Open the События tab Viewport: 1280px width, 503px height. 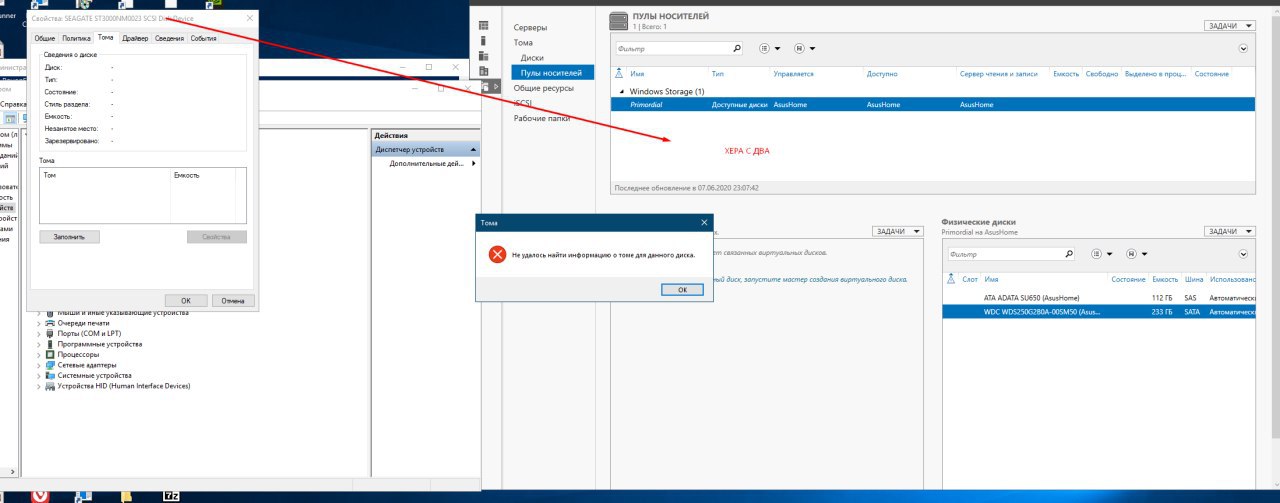[x=203, y=38]
